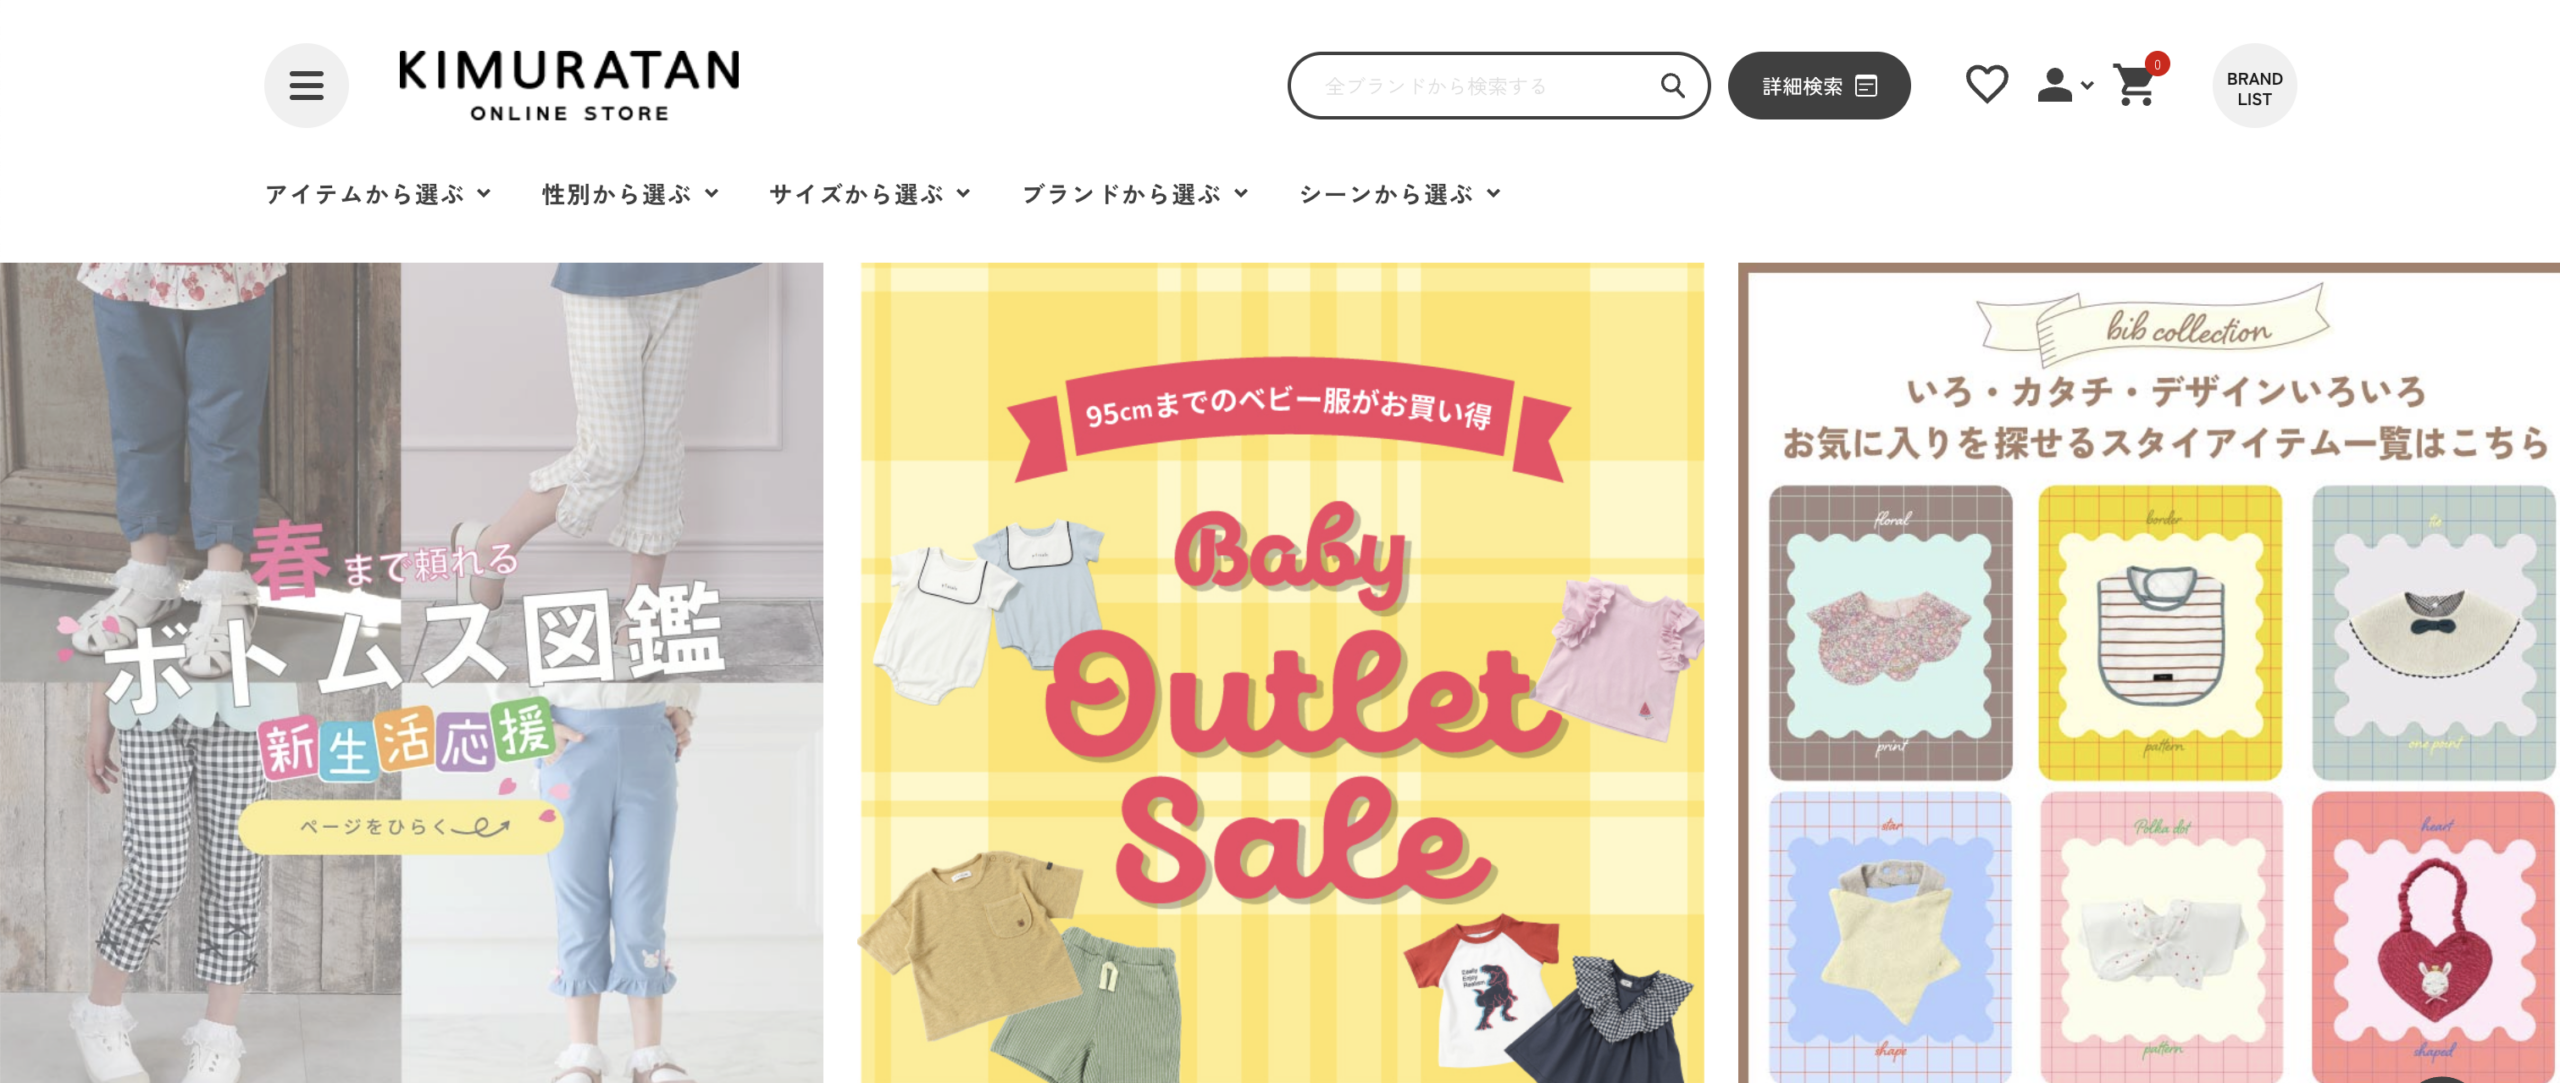
Task: Open the BRAND LIST circle
Action: pos(2254,86)
